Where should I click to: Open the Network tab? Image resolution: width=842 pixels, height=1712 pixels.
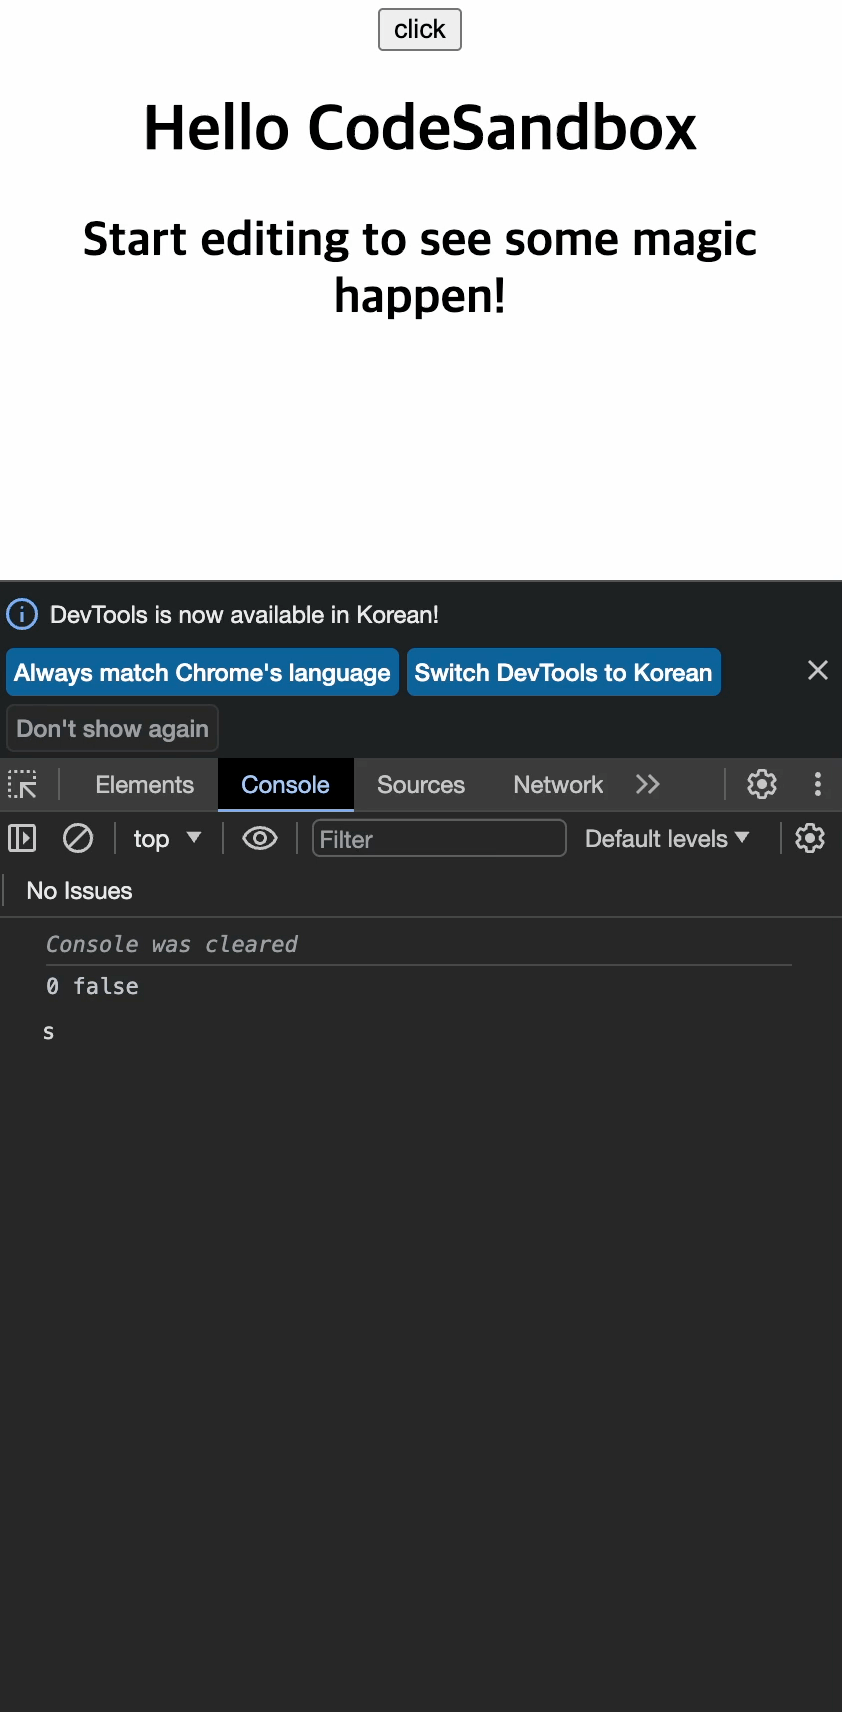point(557,785)
